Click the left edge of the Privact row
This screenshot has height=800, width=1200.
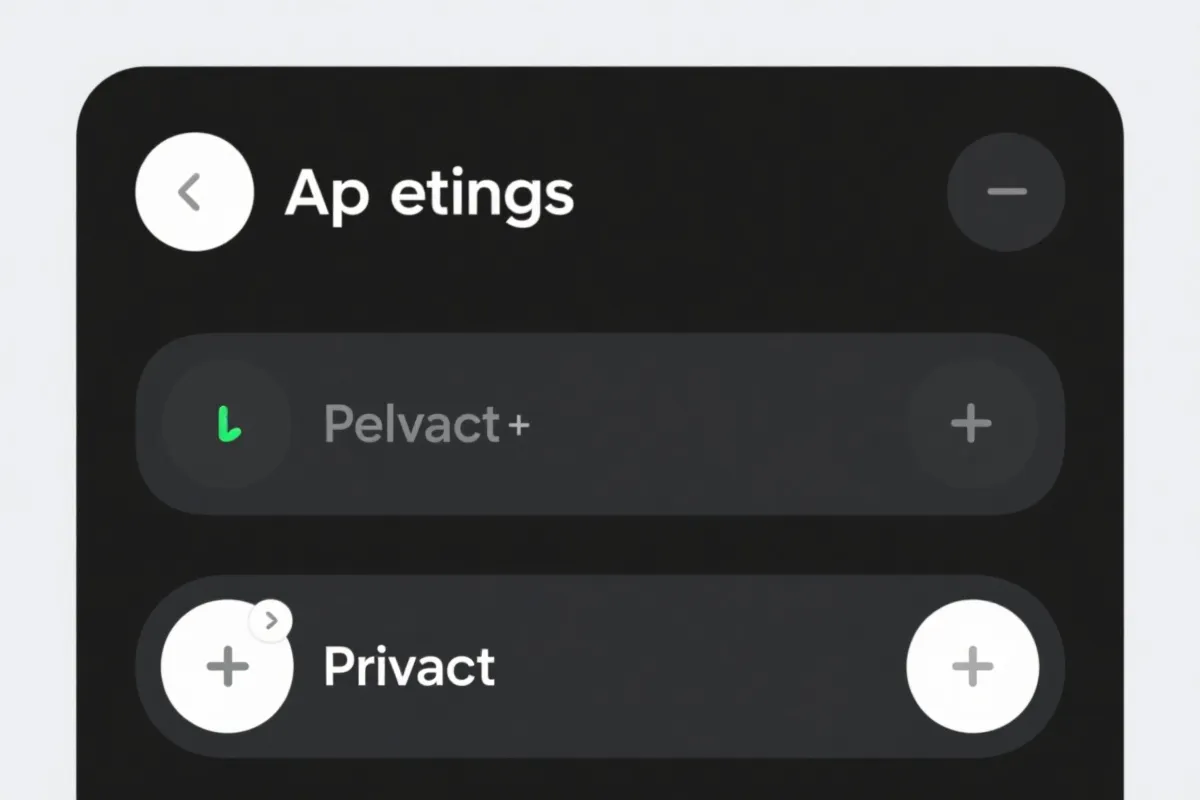(x=147, y=667)
